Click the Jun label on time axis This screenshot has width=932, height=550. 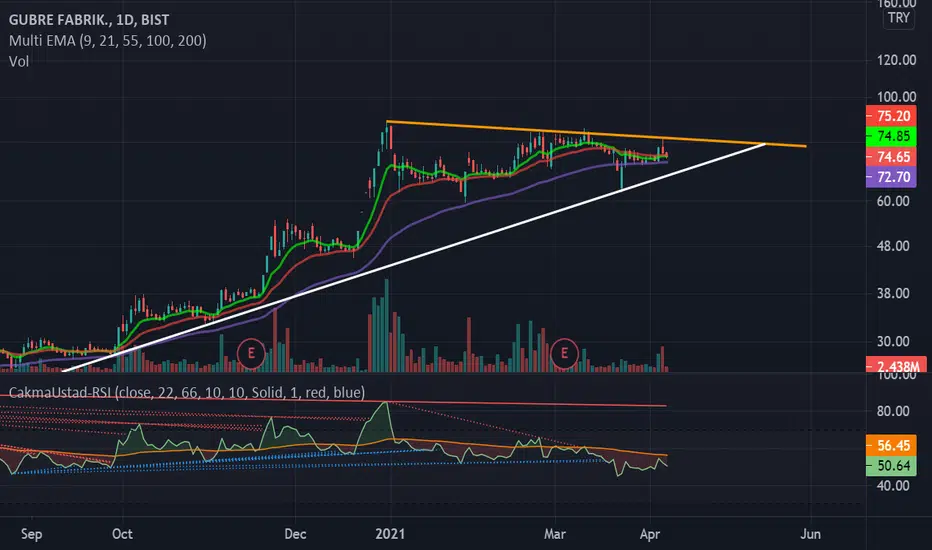coord(810,534)
